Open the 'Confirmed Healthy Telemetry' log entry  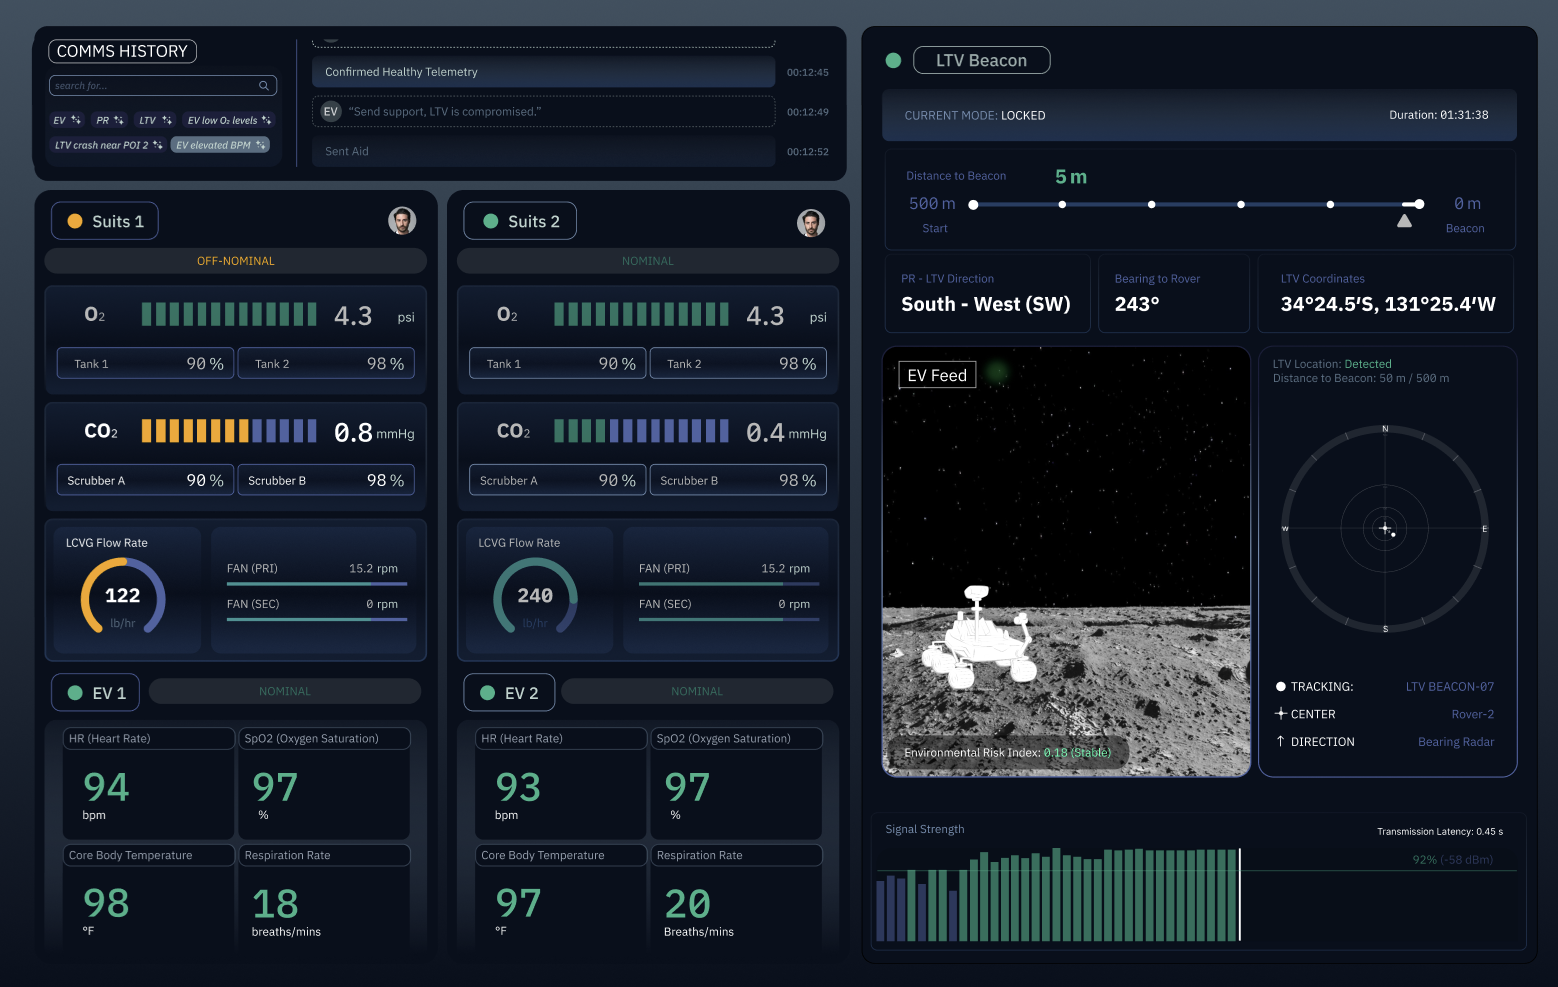[543, 72]
